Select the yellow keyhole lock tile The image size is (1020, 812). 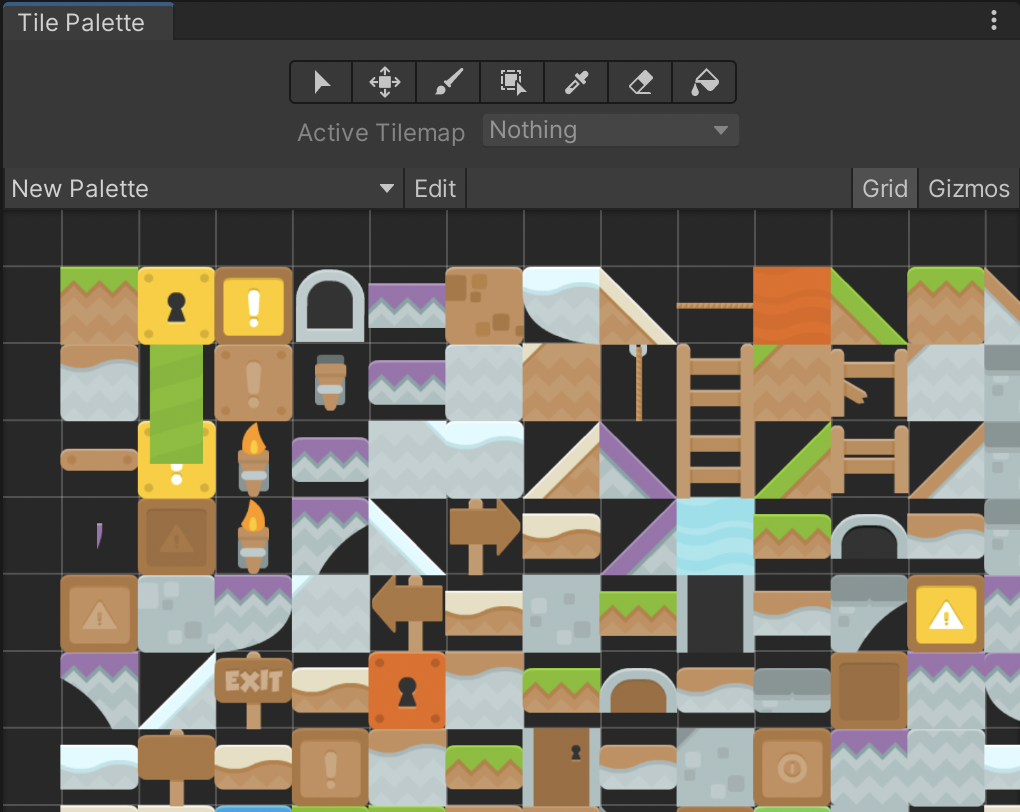click(x=177, y=305)
